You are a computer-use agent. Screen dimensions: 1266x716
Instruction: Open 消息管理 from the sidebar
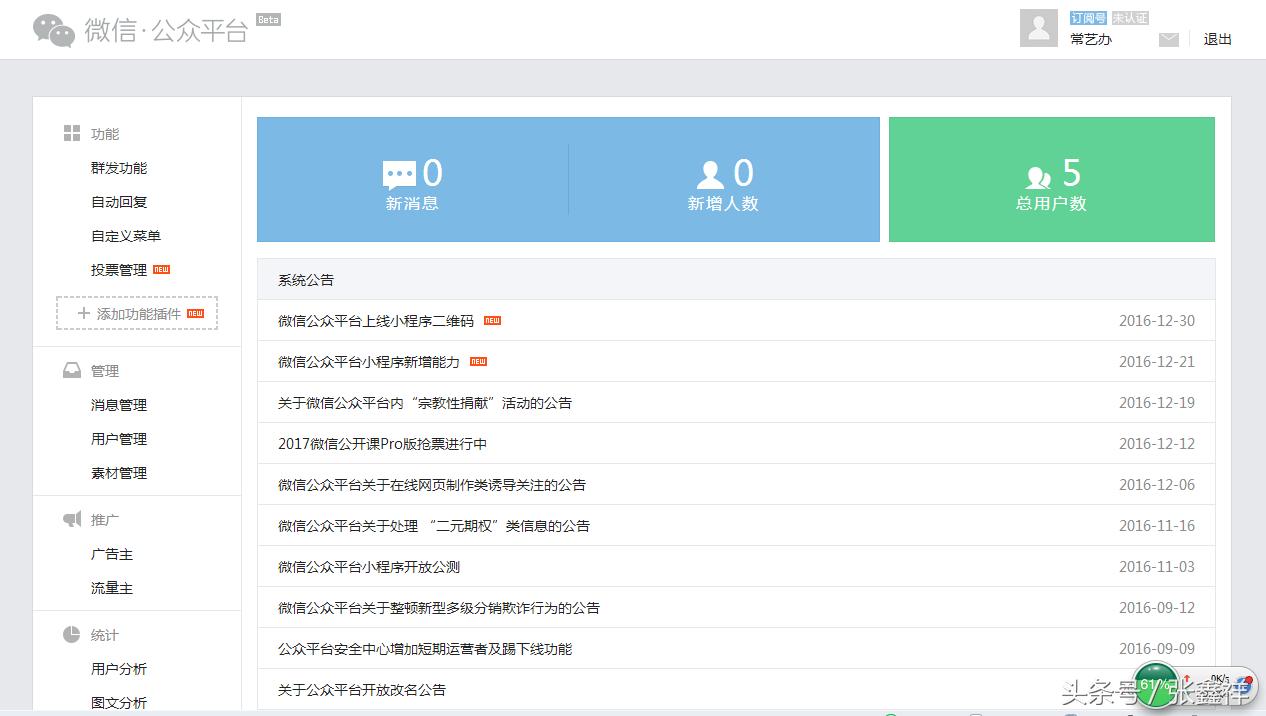click(x=121, y=404)
